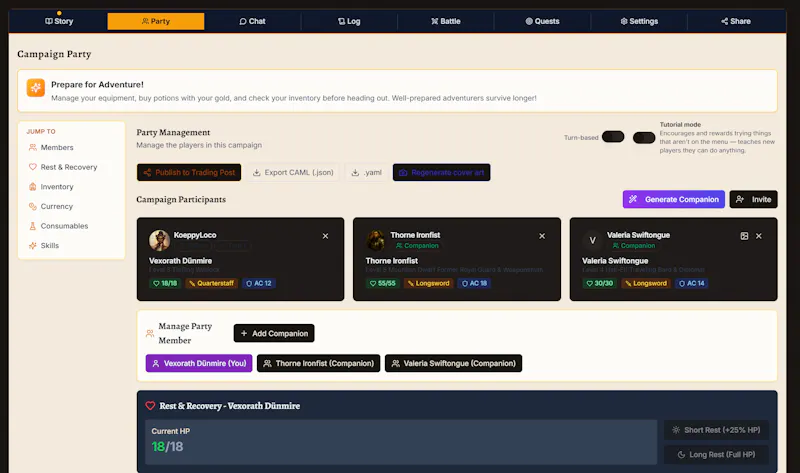
Task: Export campaign as .yaml
Action: coord(366,172)
